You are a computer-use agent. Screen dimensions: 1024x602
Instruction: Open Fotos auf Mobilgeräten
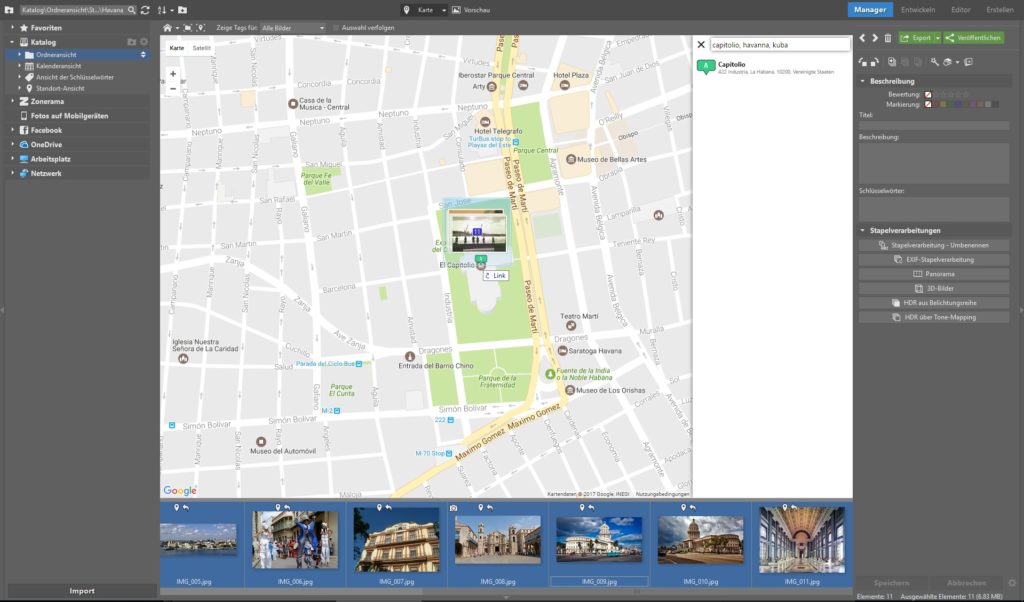(x=69, y=116)
